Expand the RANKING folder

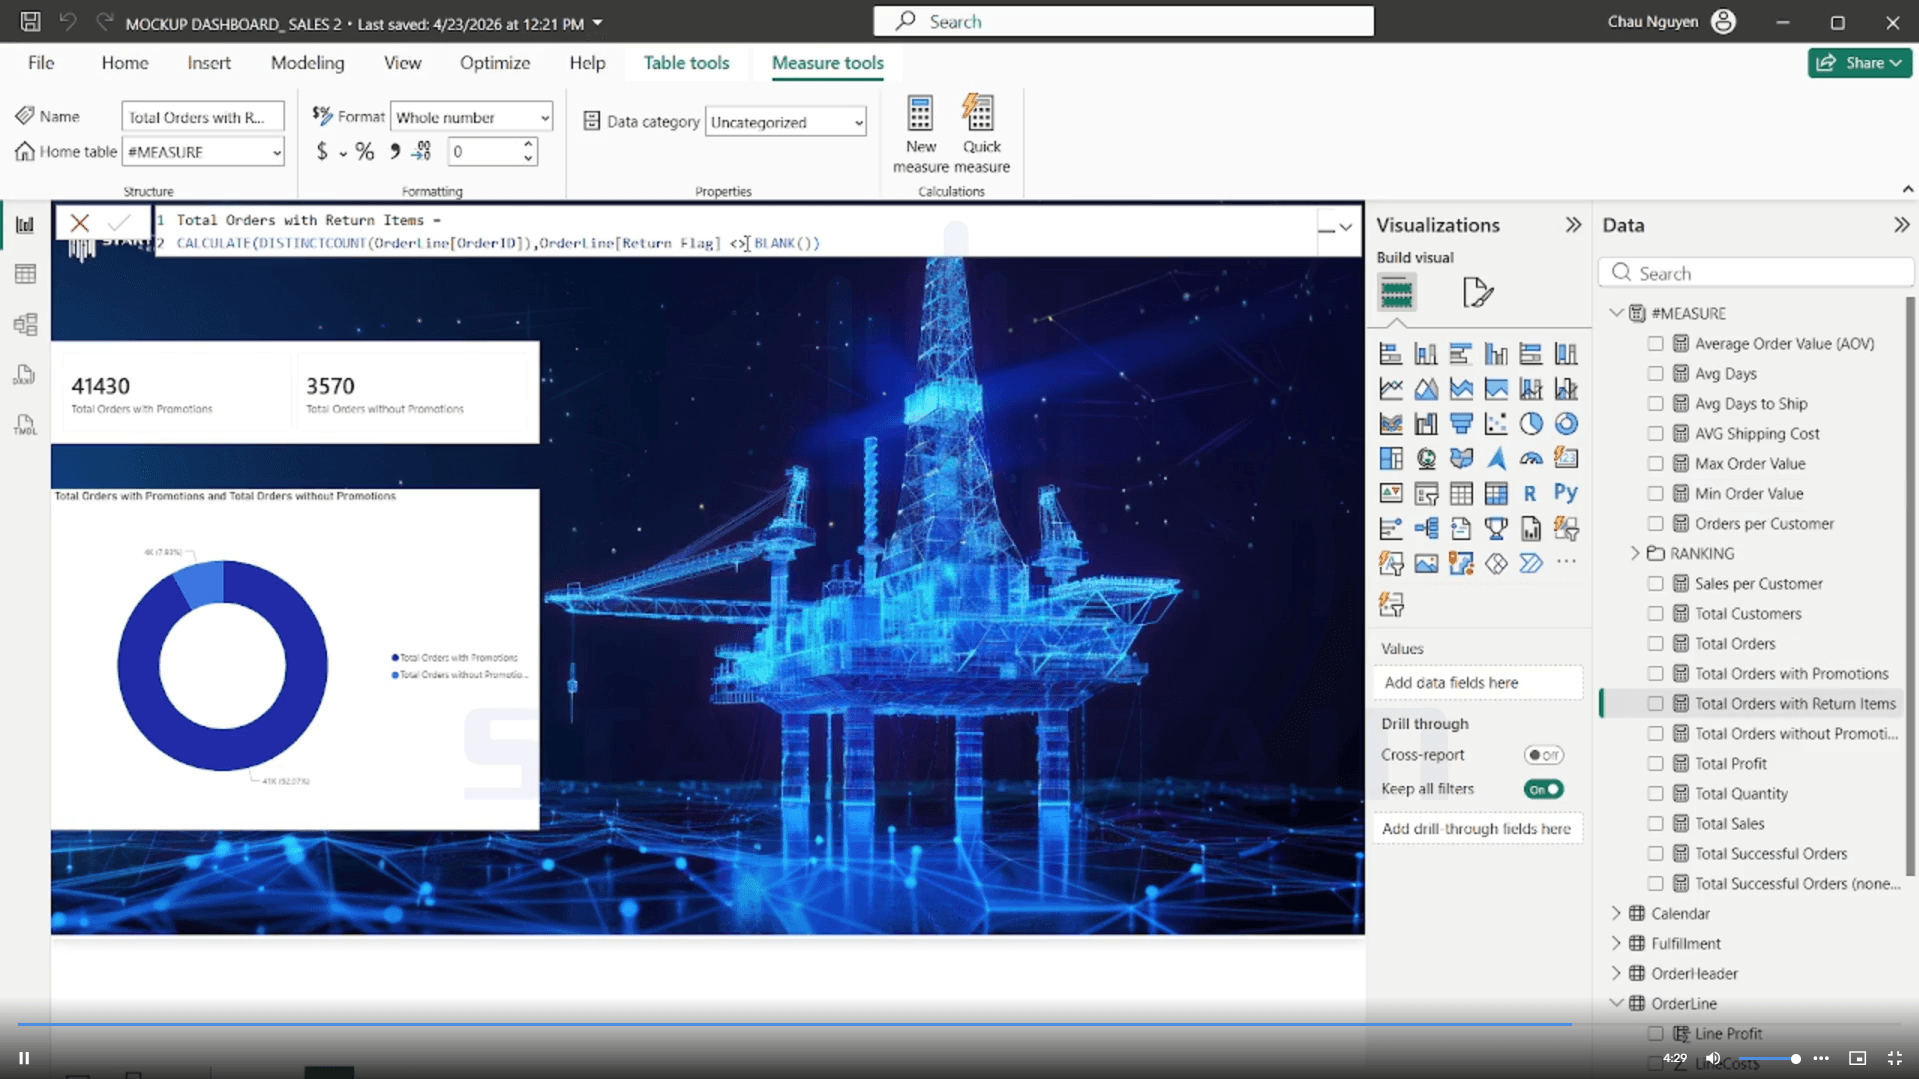pos(1635,553)
